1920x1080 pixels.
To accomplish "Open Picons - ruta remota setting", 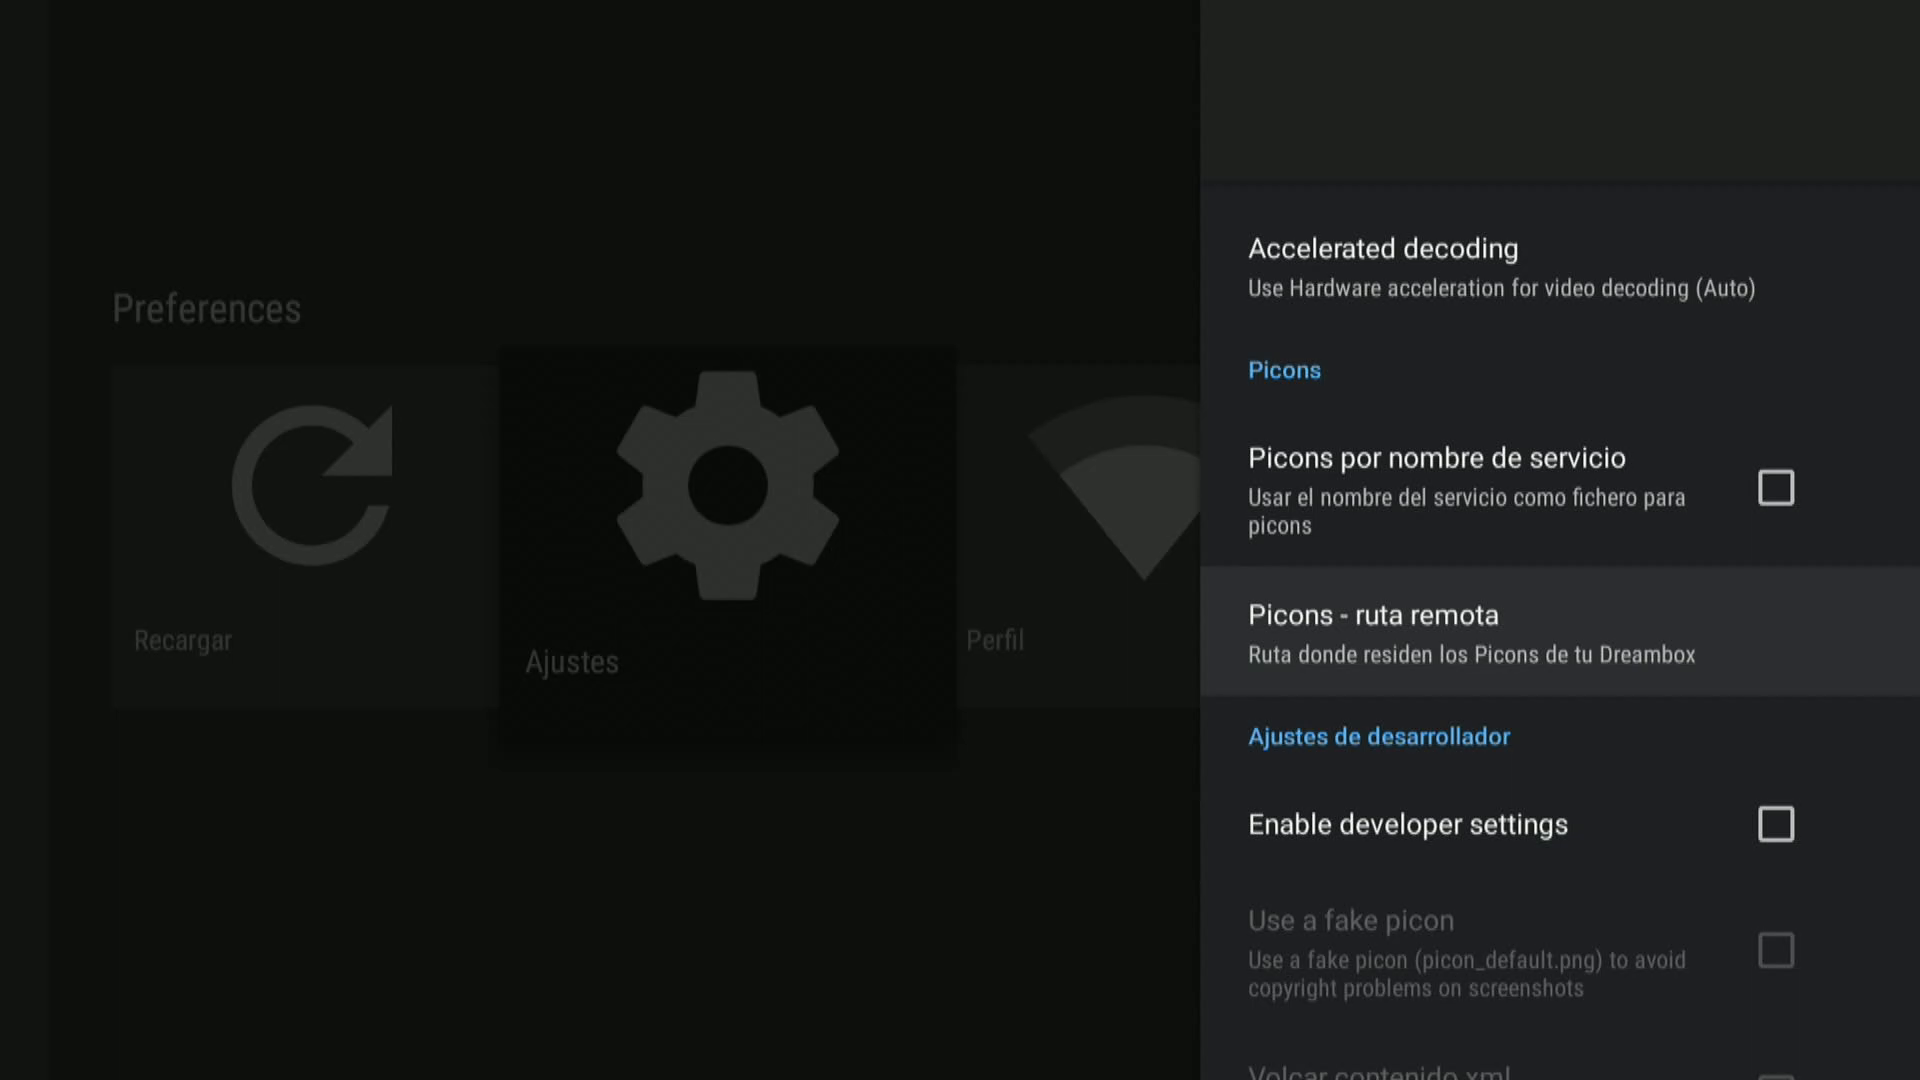I will [1373, 616].
